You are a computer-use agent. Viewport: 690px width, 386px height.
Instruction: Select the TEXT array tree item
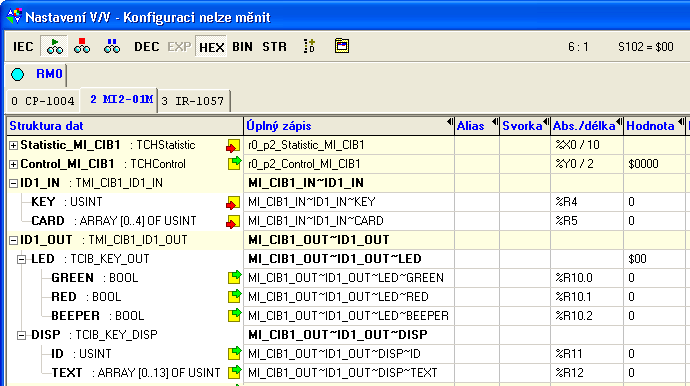136,373
